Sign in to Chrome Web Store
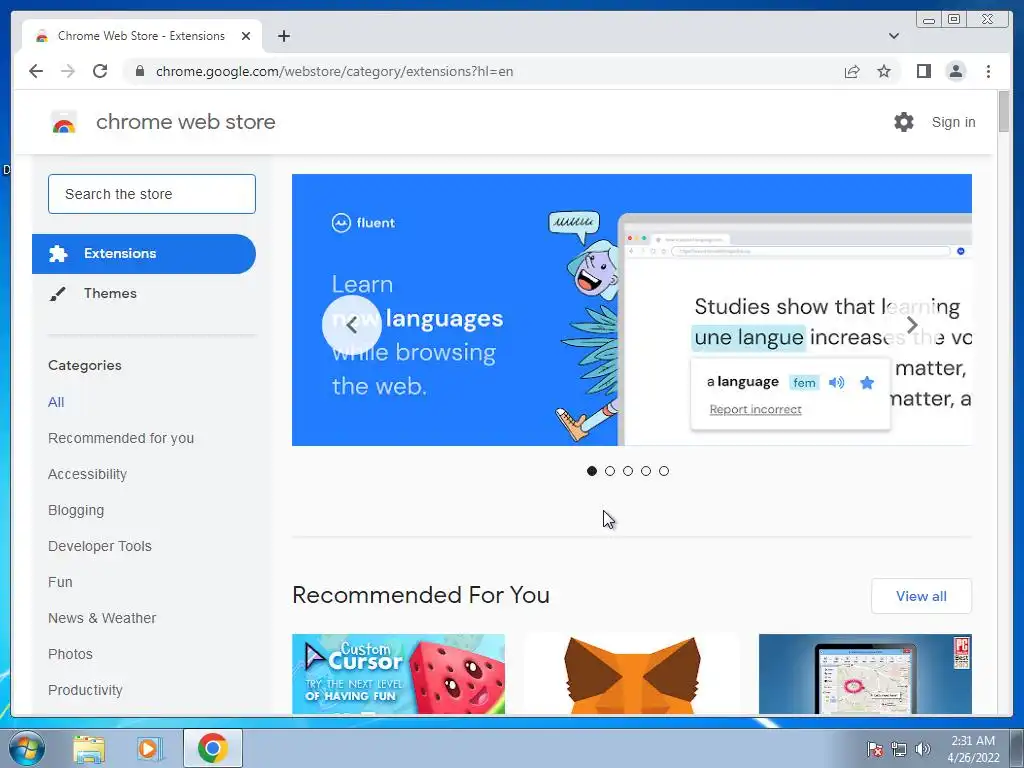 point(953,122)
